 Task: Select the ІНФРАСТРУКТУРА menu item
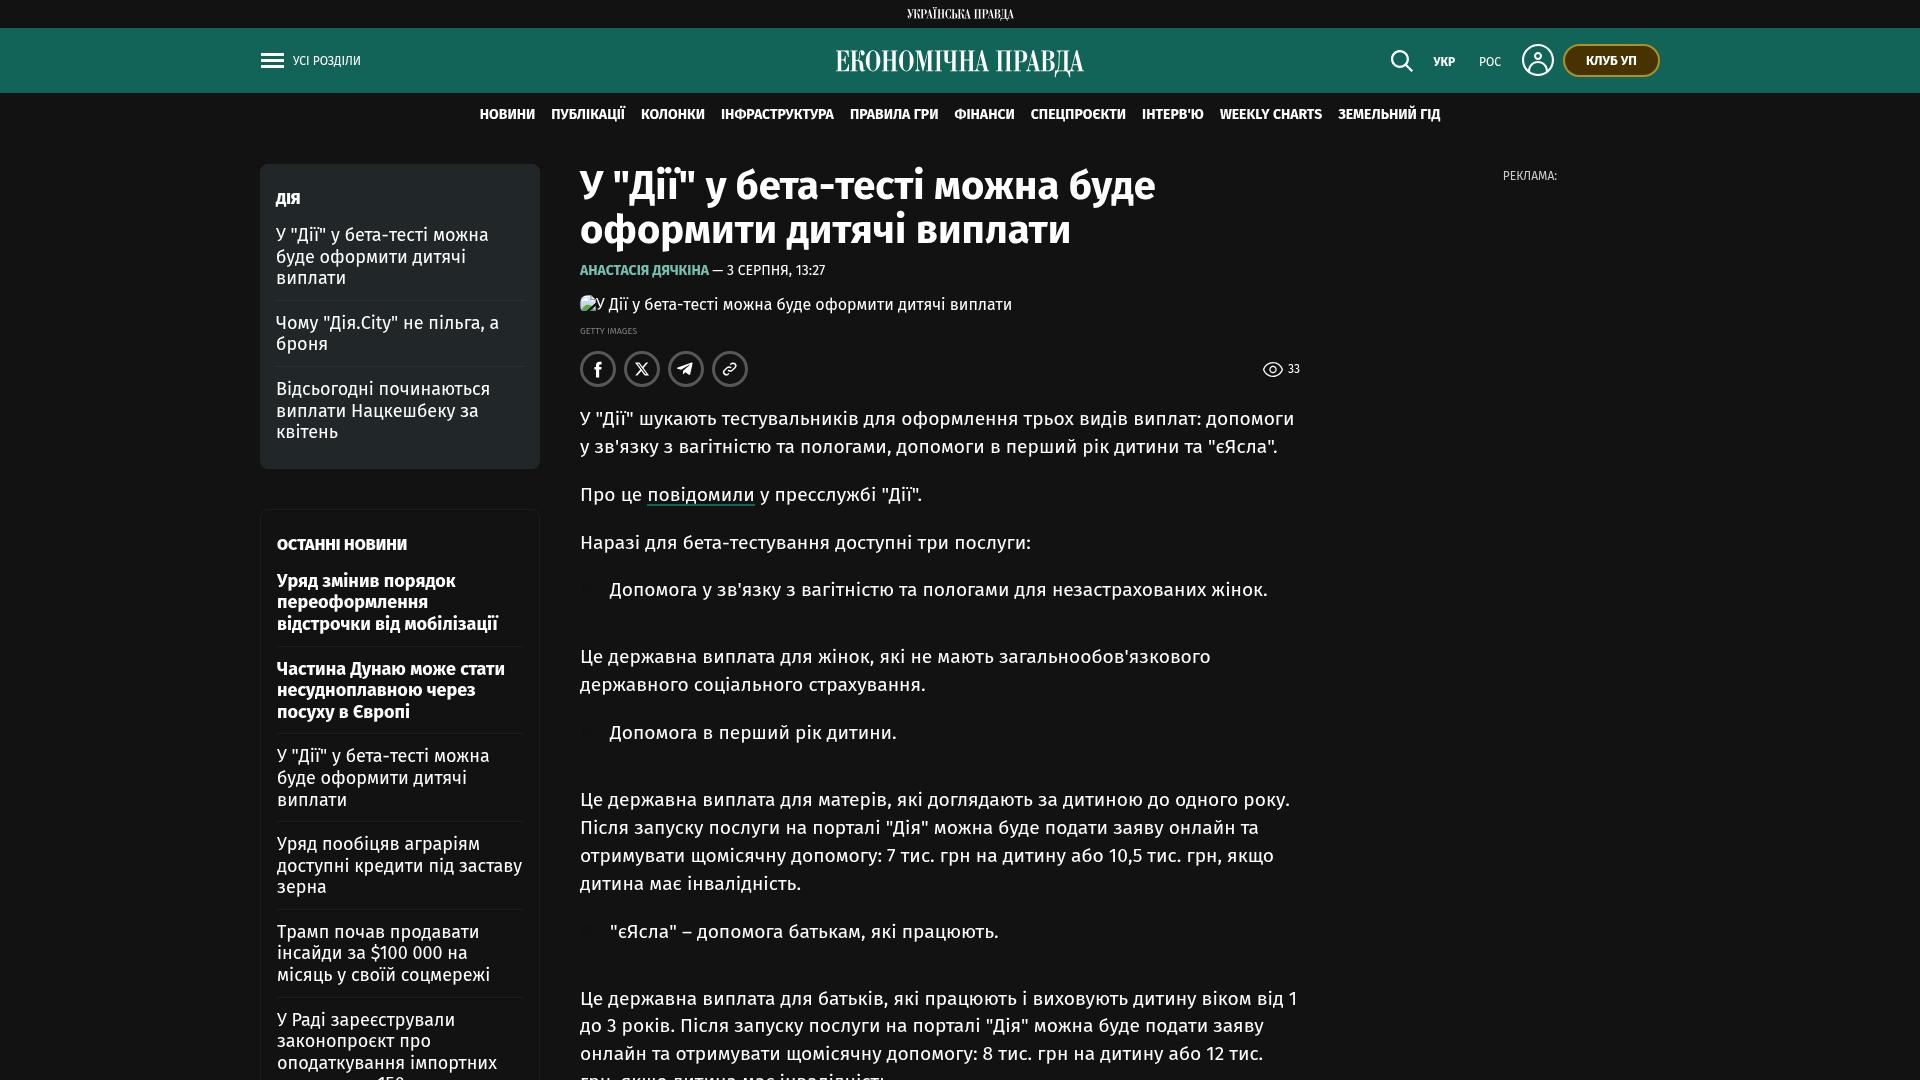[777, 115]
